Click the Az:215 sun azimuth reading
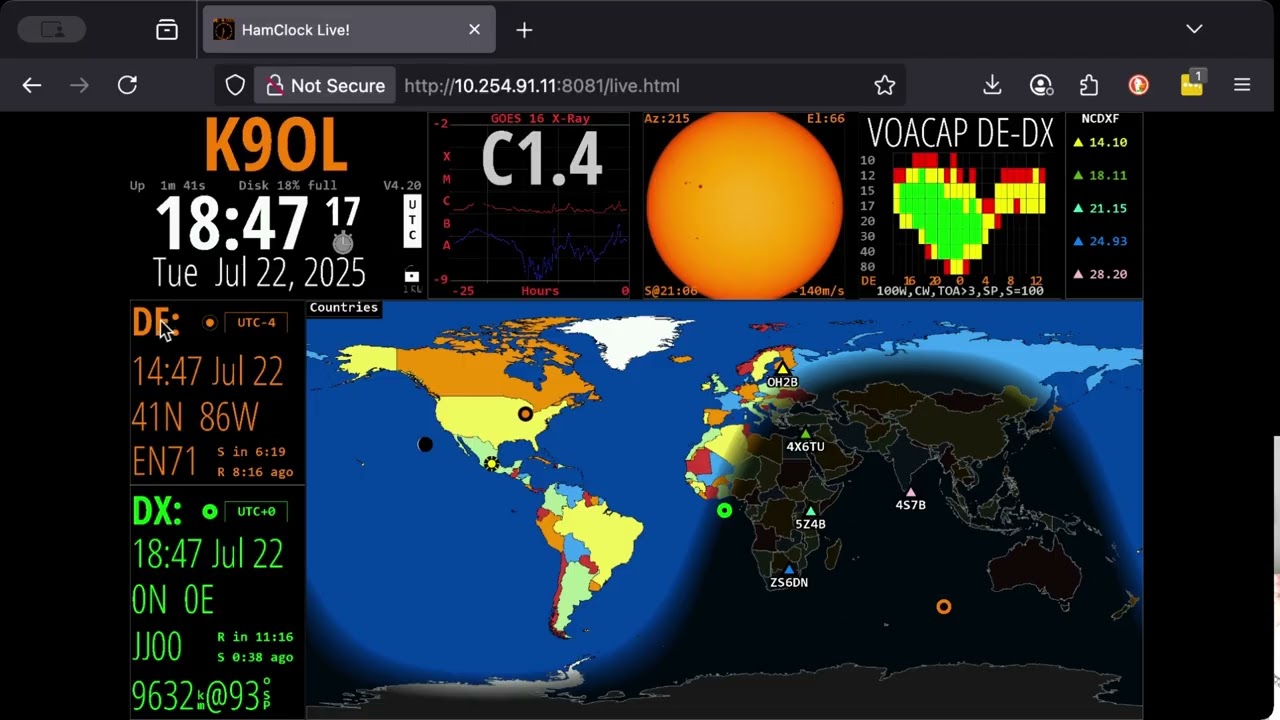The width and height of the screenshot is (1280, 720). 667,119
